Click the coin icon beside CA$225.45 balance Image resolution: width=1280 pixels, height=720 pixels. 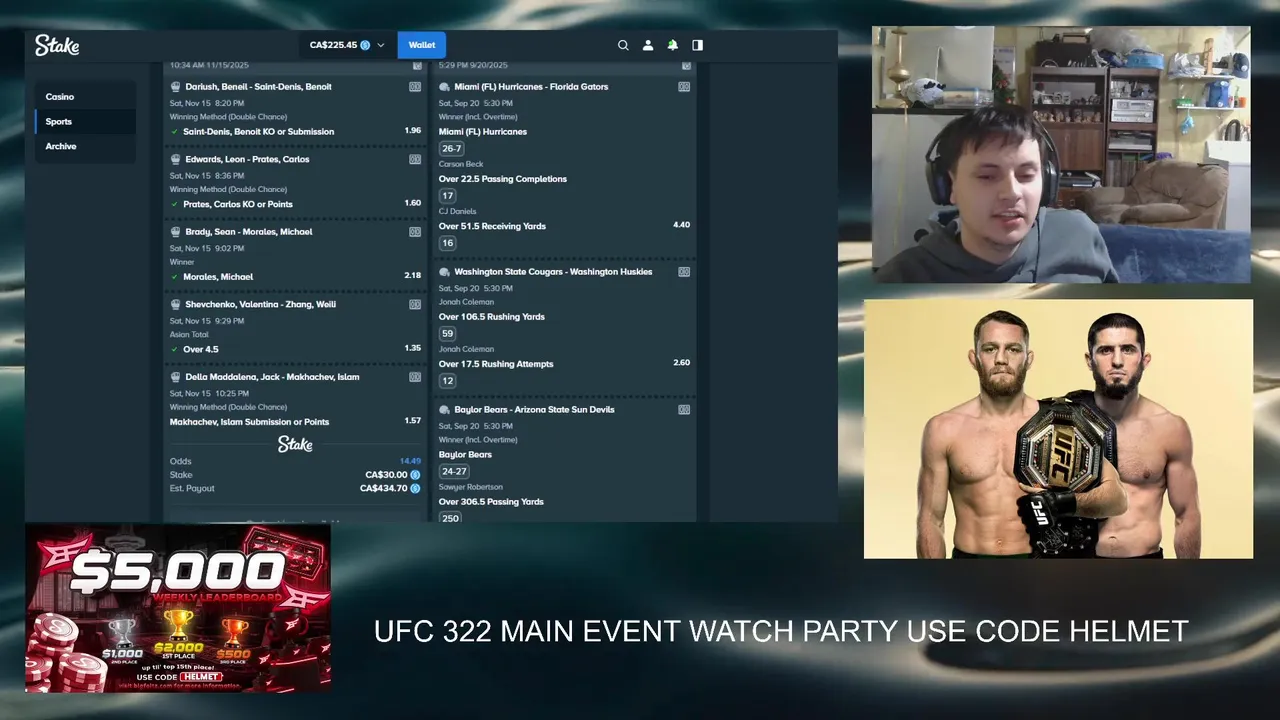365,45
